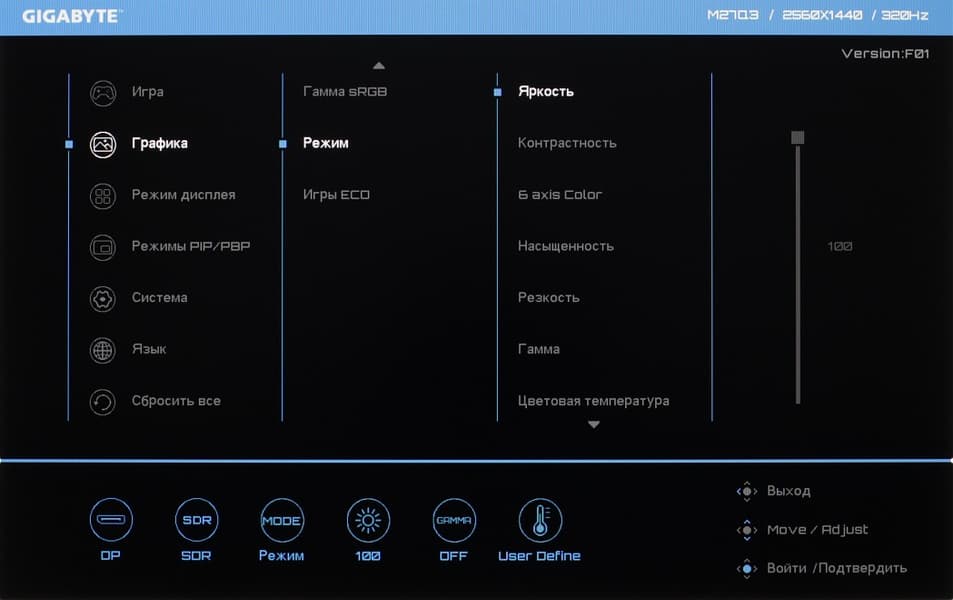Screen dimensions: 953x600
Task: Click the 2560X1440 resolution text
Action: click(x=822, y=15)
